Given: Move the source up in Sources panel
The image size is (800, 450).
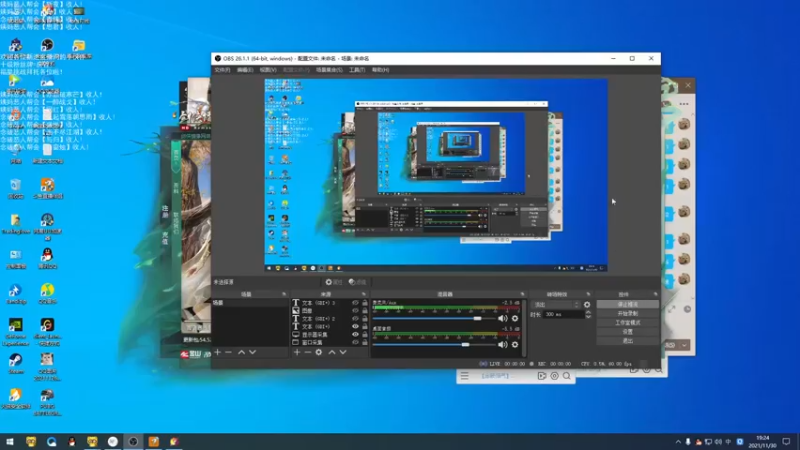Looking at the screenshot, I should click(x=332, y=352).
